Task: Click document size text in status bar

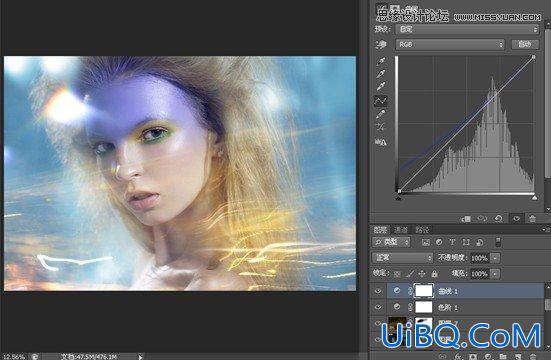Action: pos(88,357)
